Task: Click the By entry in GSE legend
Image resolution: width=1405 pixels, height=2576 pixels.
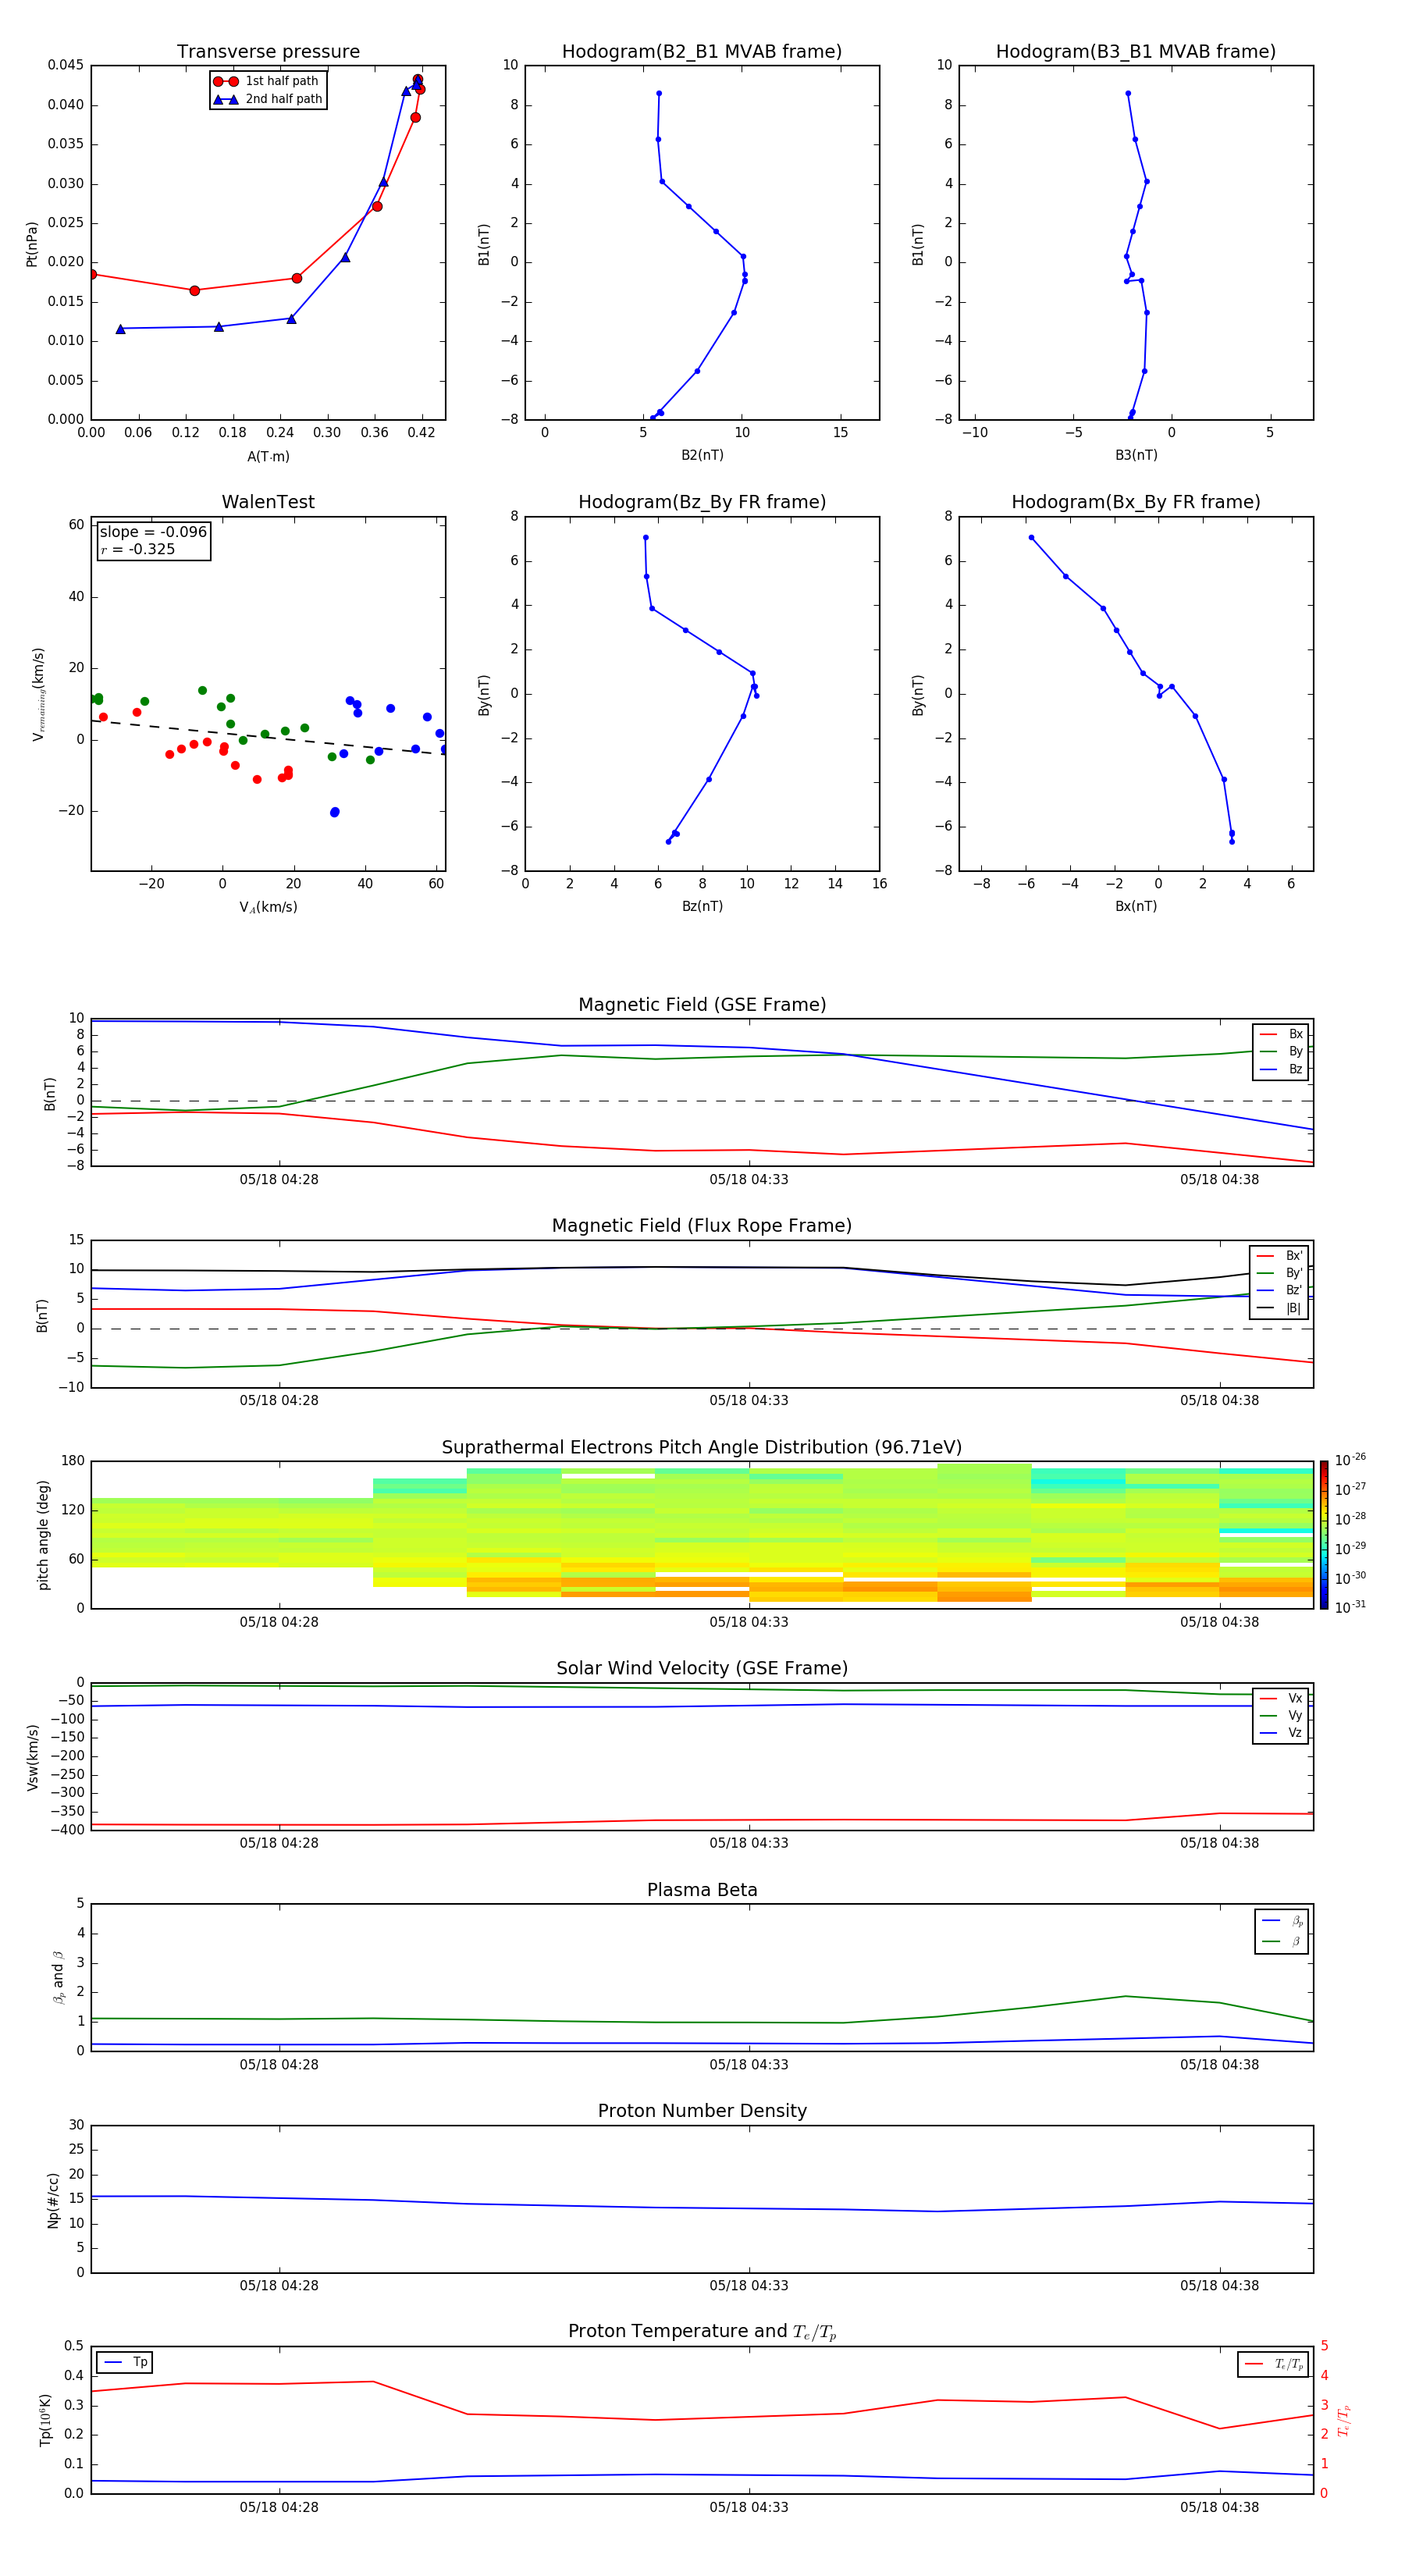Action: tap(1281, 1052)
